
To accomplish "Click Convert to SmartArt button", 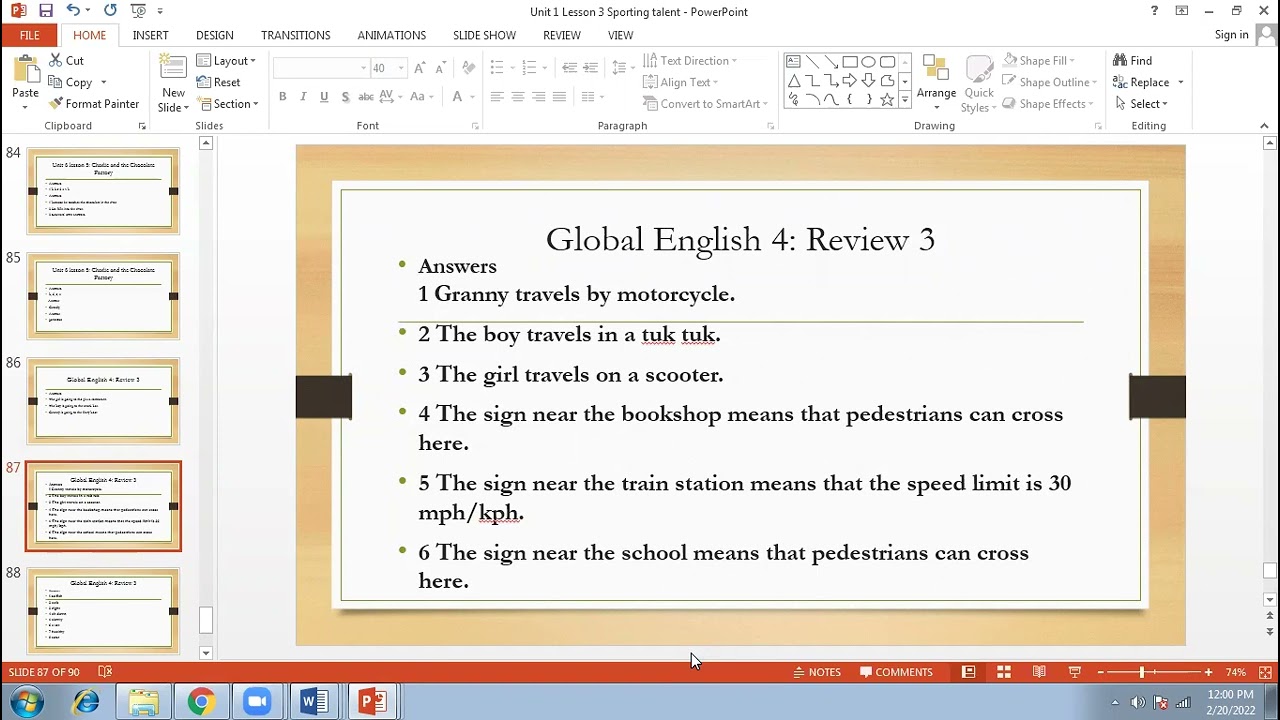I will [x=705, y=104].
